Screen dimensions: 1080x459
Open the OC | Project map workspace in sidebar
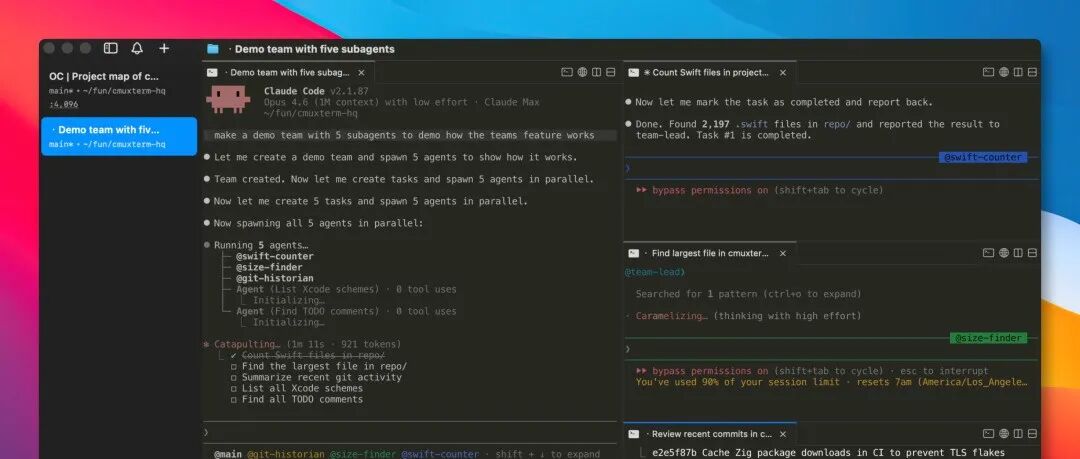[118, 90]
